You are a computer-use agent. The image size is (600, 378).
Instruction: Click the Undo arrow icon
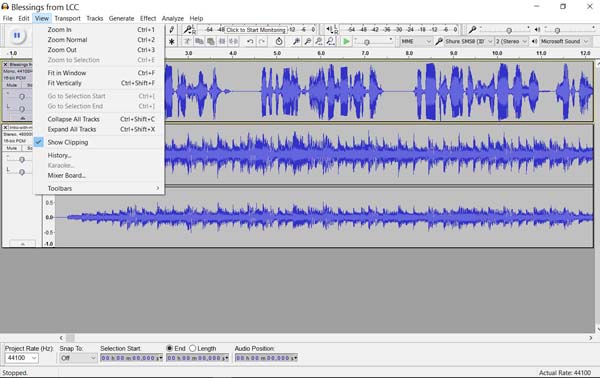(x=250, y=41)
